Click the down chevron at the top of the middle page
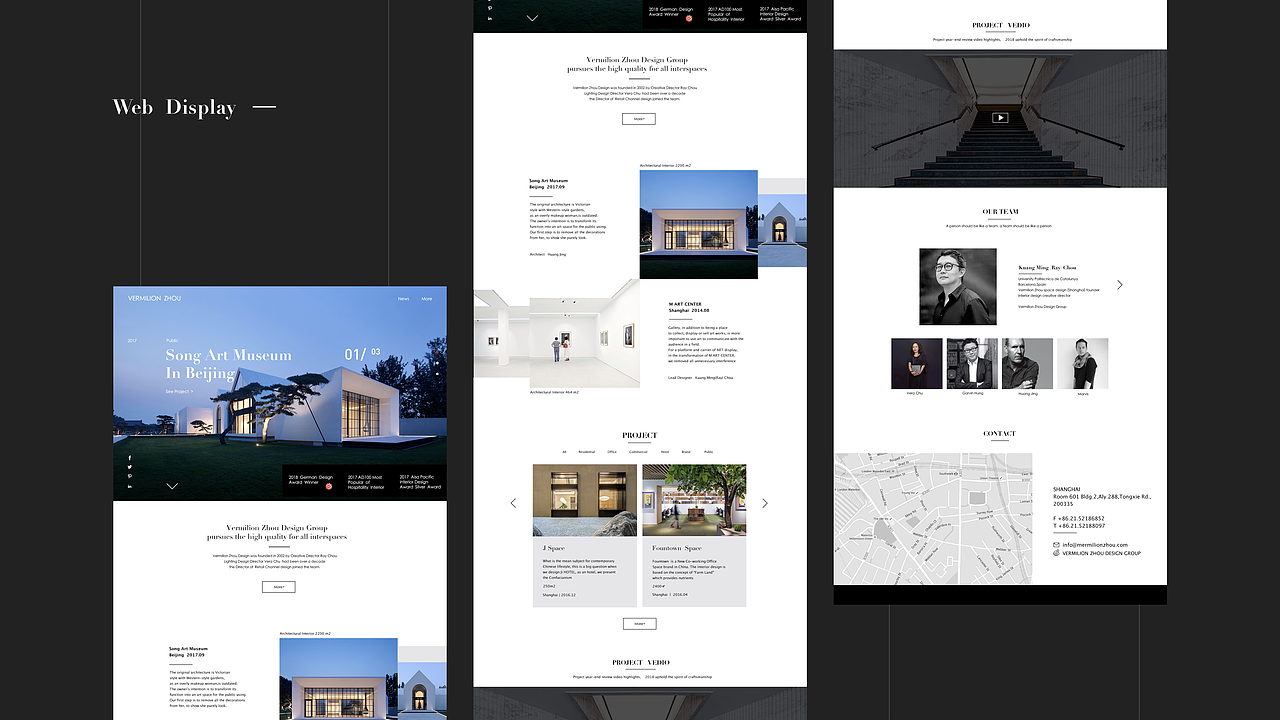This screenshot has width=1280, height=720. (532, 18)
